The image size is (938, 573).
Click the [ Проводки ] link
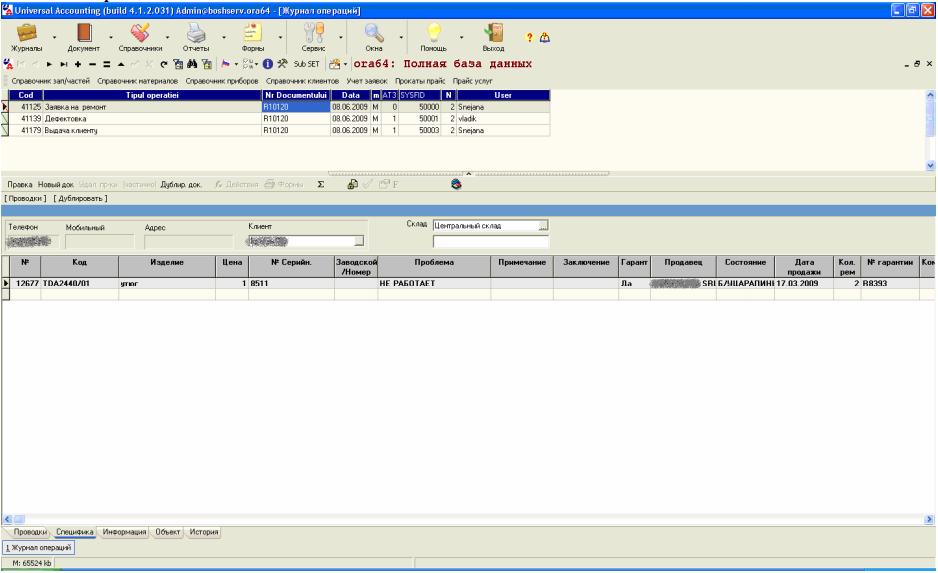point(25,198)
